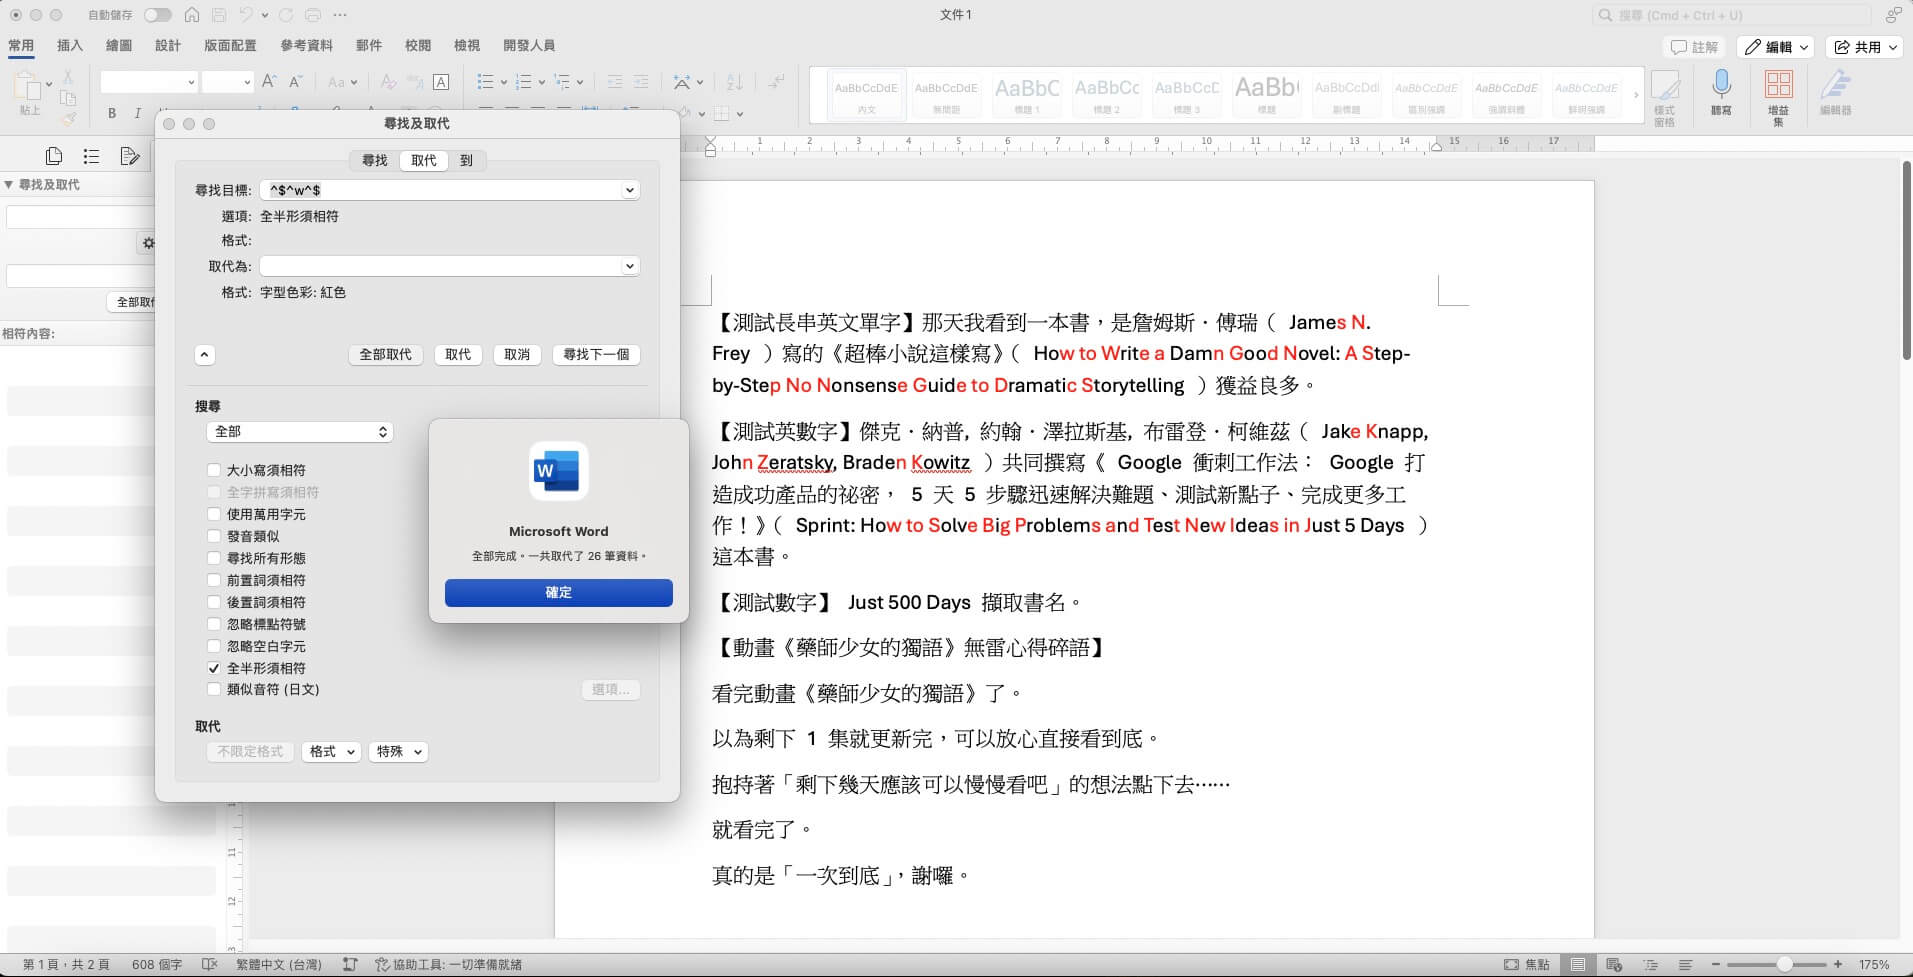The width and height of the screenshot is (1913, 977).
Task: Click the increase font size icon
Action: 269,82
